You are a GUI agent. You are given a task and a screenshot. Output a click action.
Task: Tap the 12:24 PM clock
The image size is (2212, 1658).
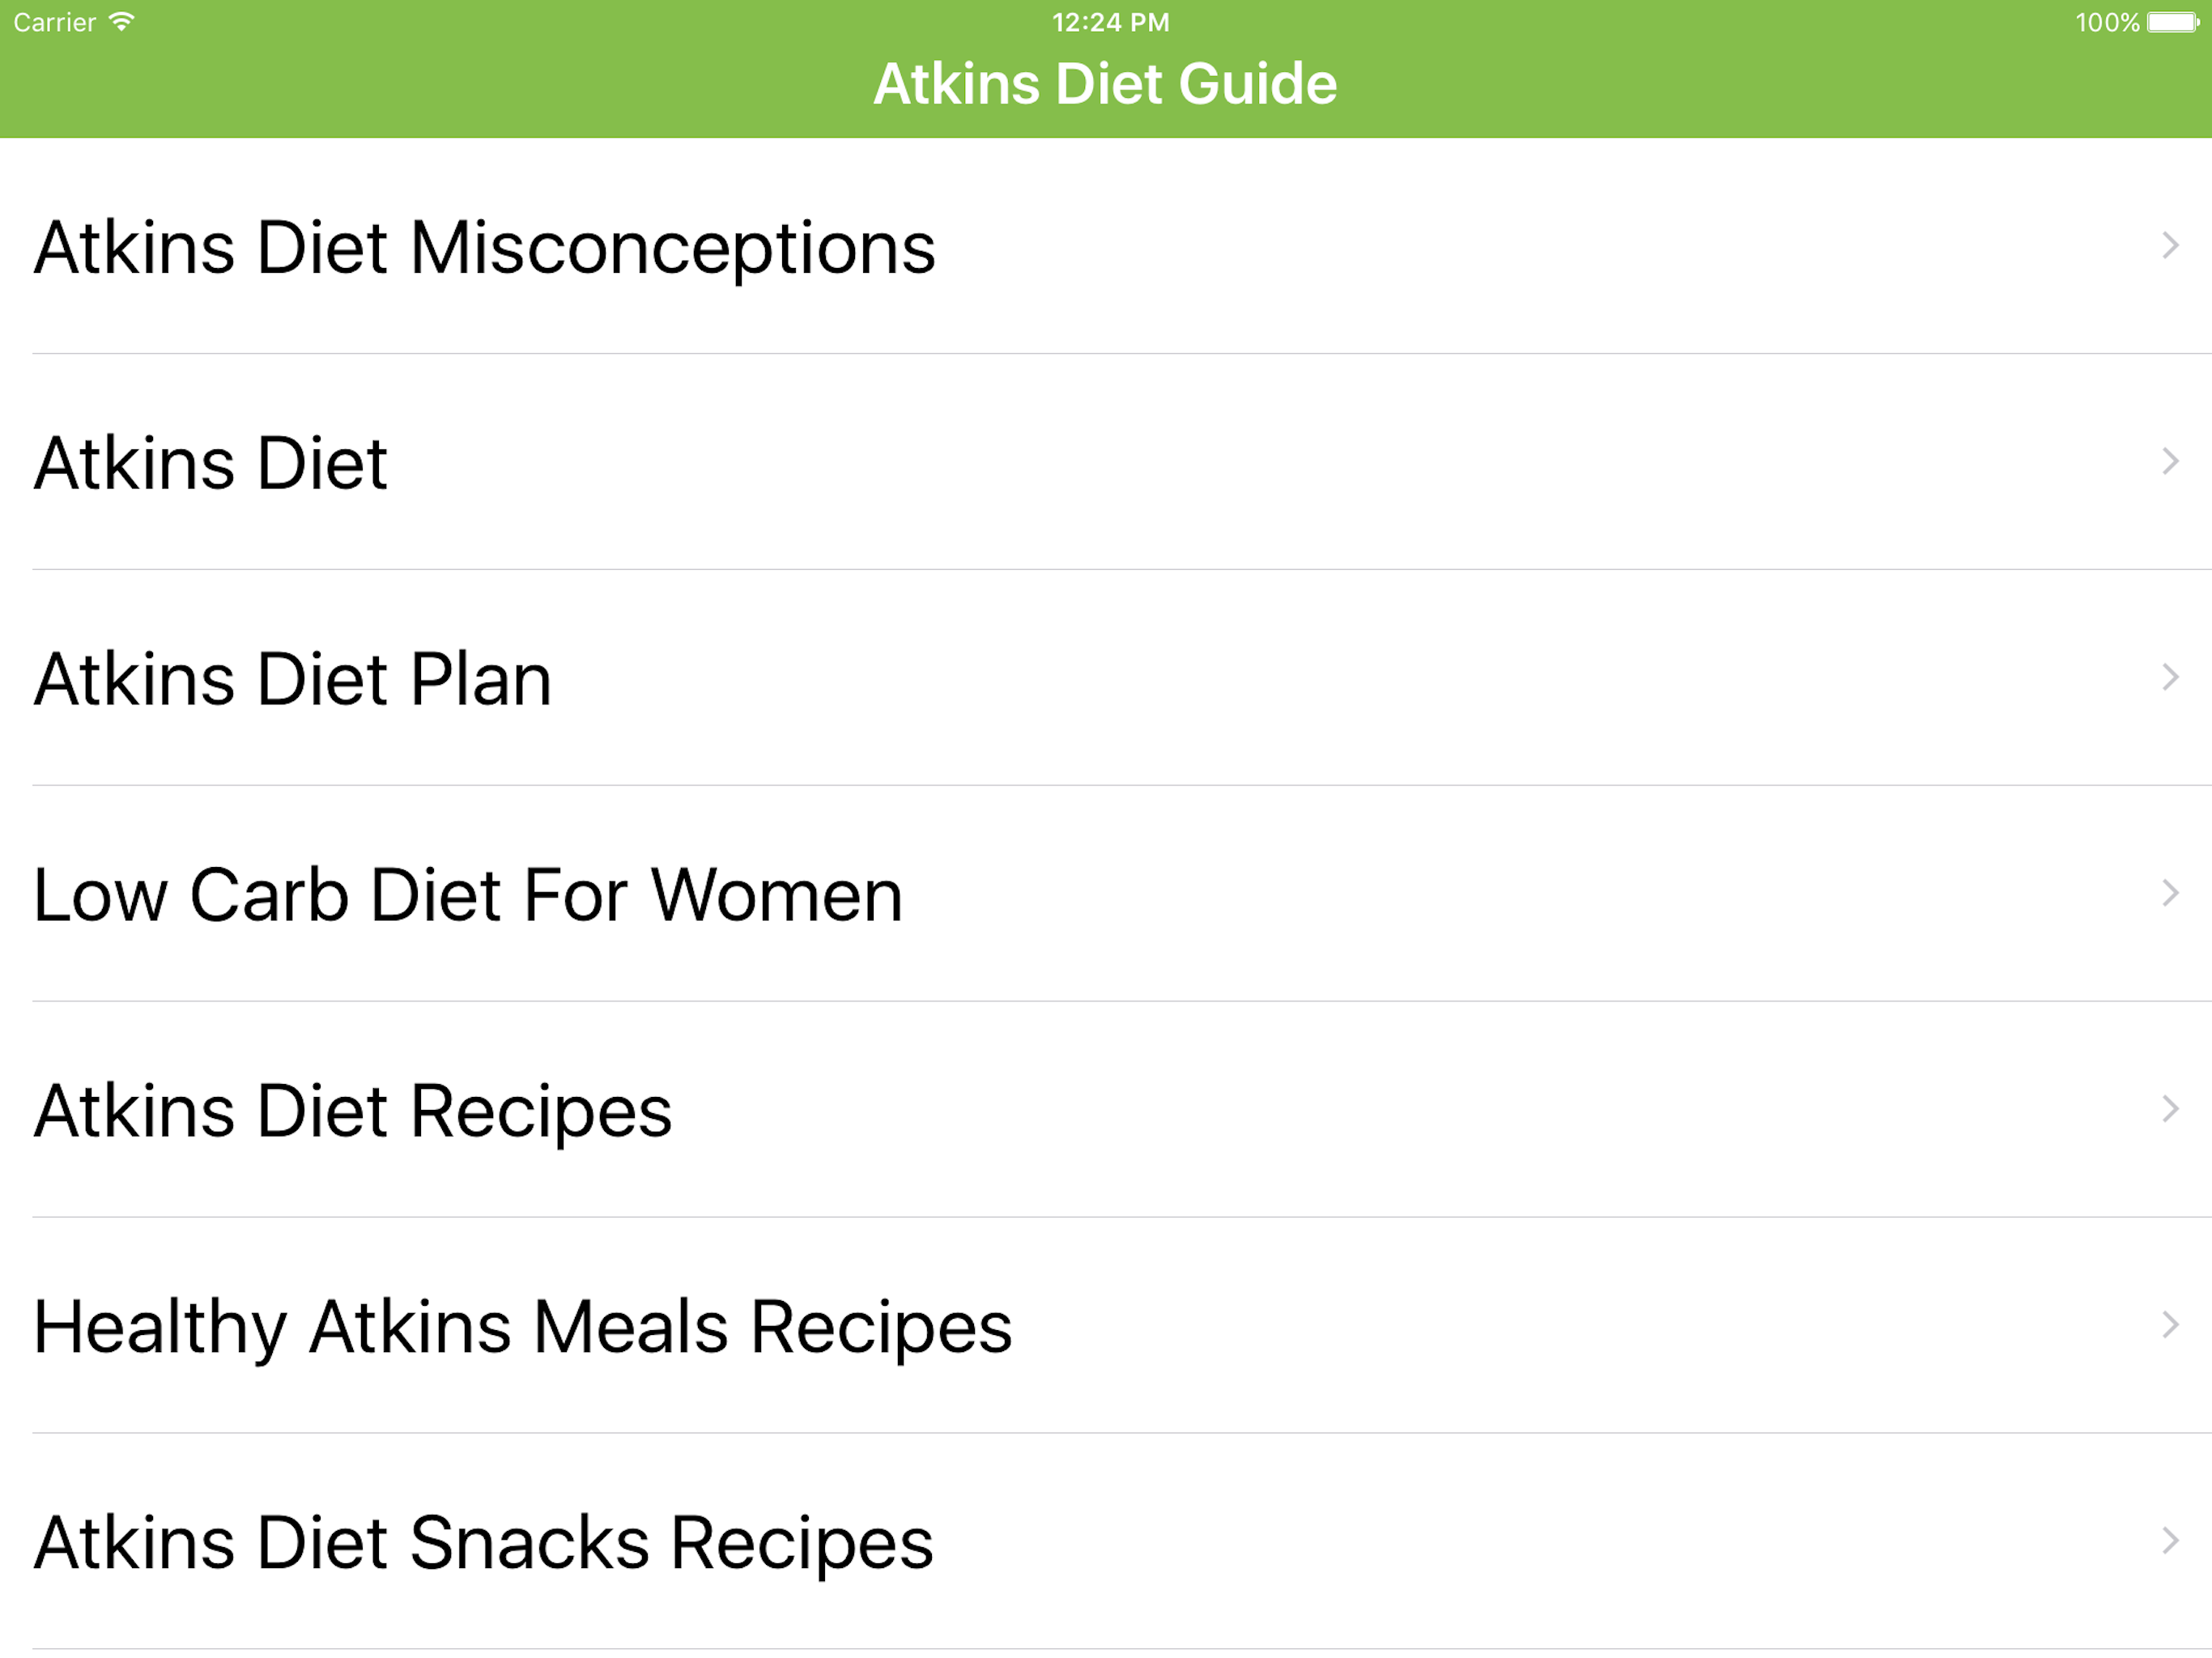[1110, 22]
